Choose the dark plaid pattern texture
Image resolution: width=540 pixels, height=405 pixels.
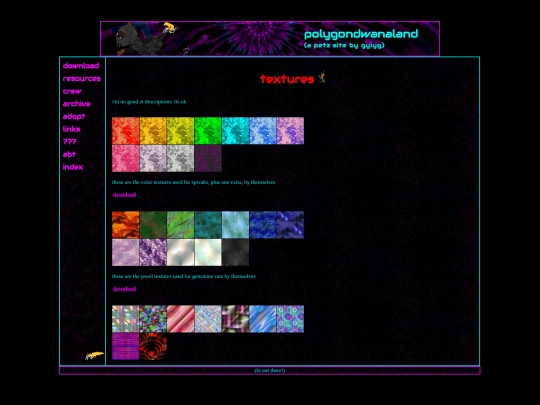(235, 319)
